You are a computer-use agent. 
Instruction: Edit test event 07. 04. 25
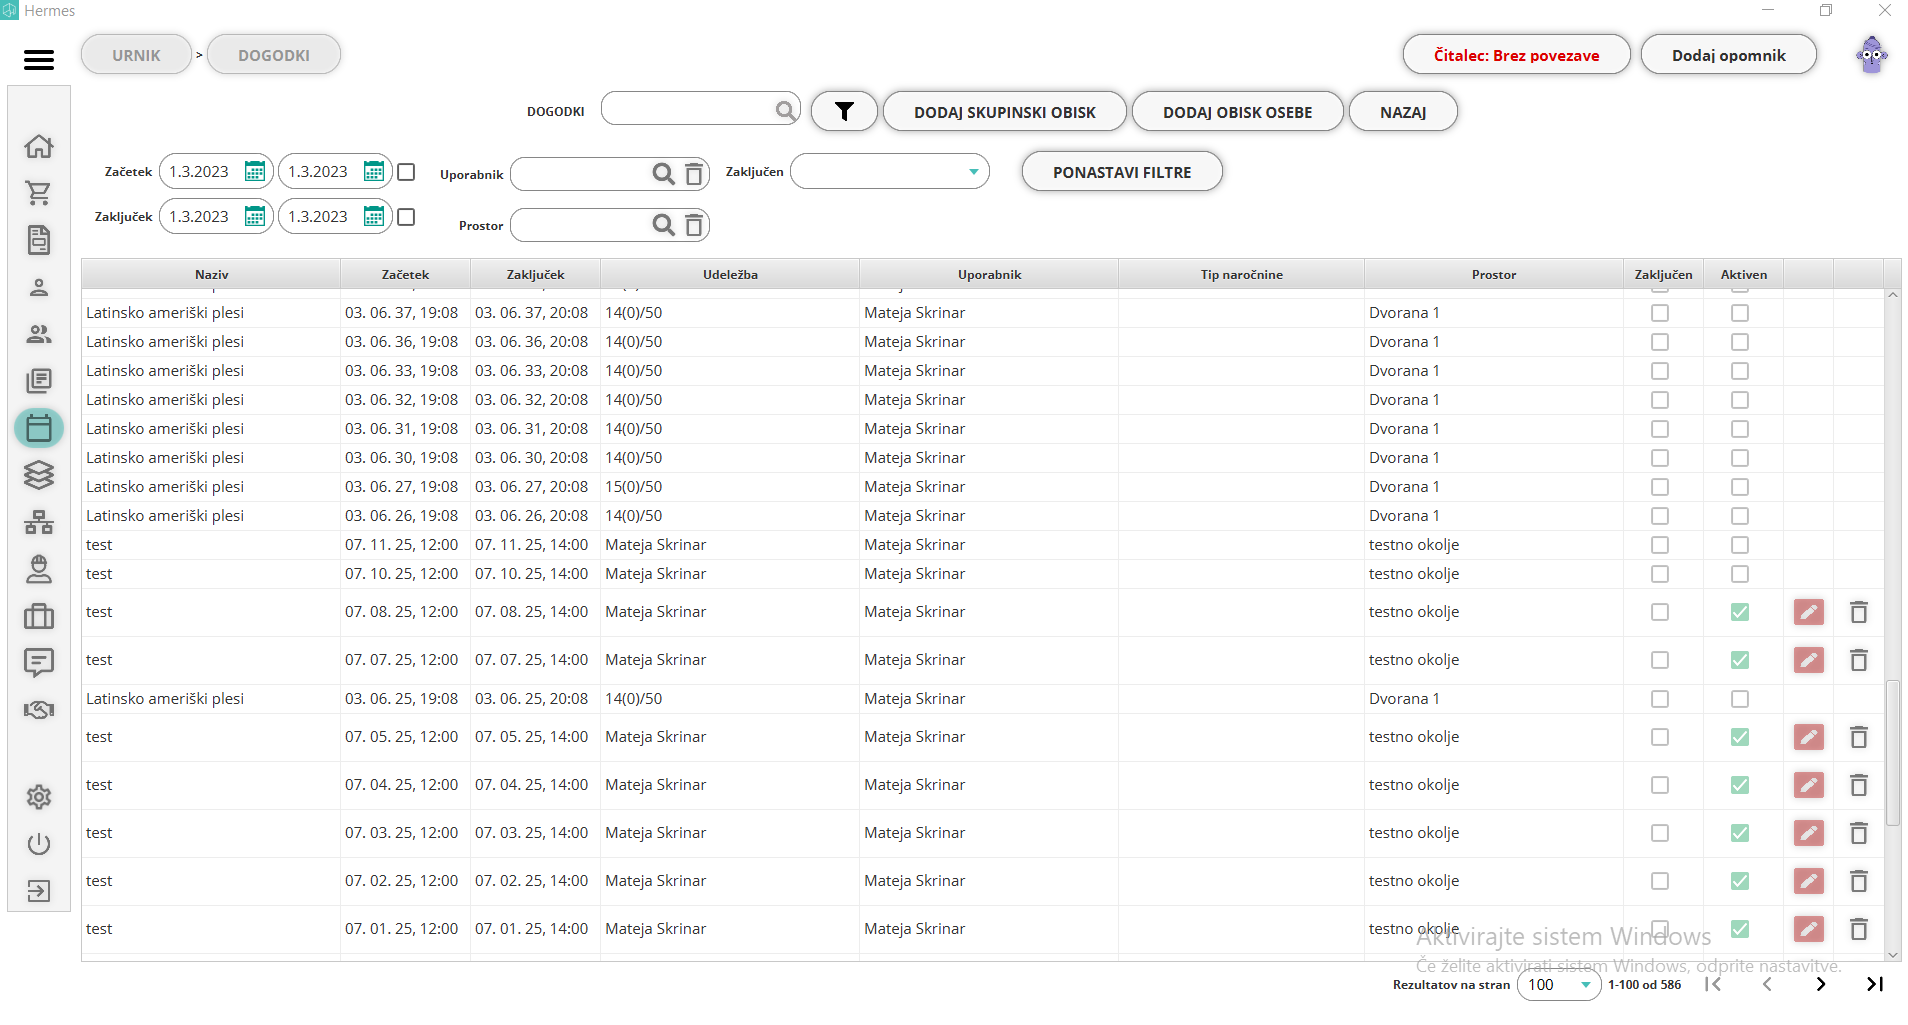pyautogui.click(x=1808, y=785)
